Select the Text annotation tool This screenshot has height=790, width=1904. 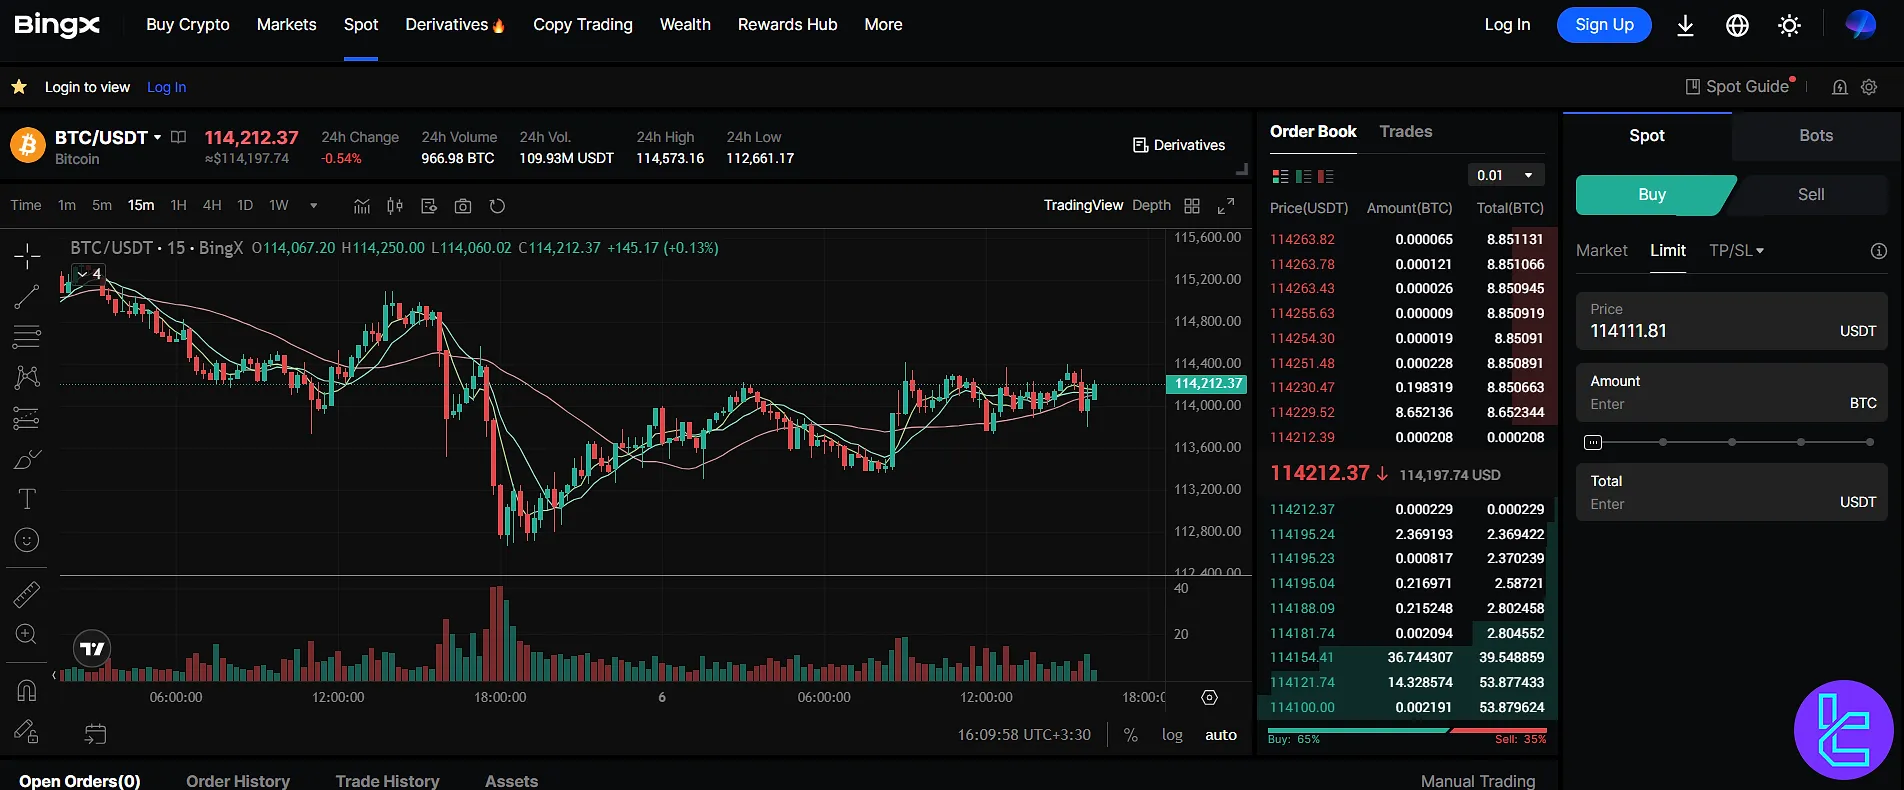[x=27, y=499]
